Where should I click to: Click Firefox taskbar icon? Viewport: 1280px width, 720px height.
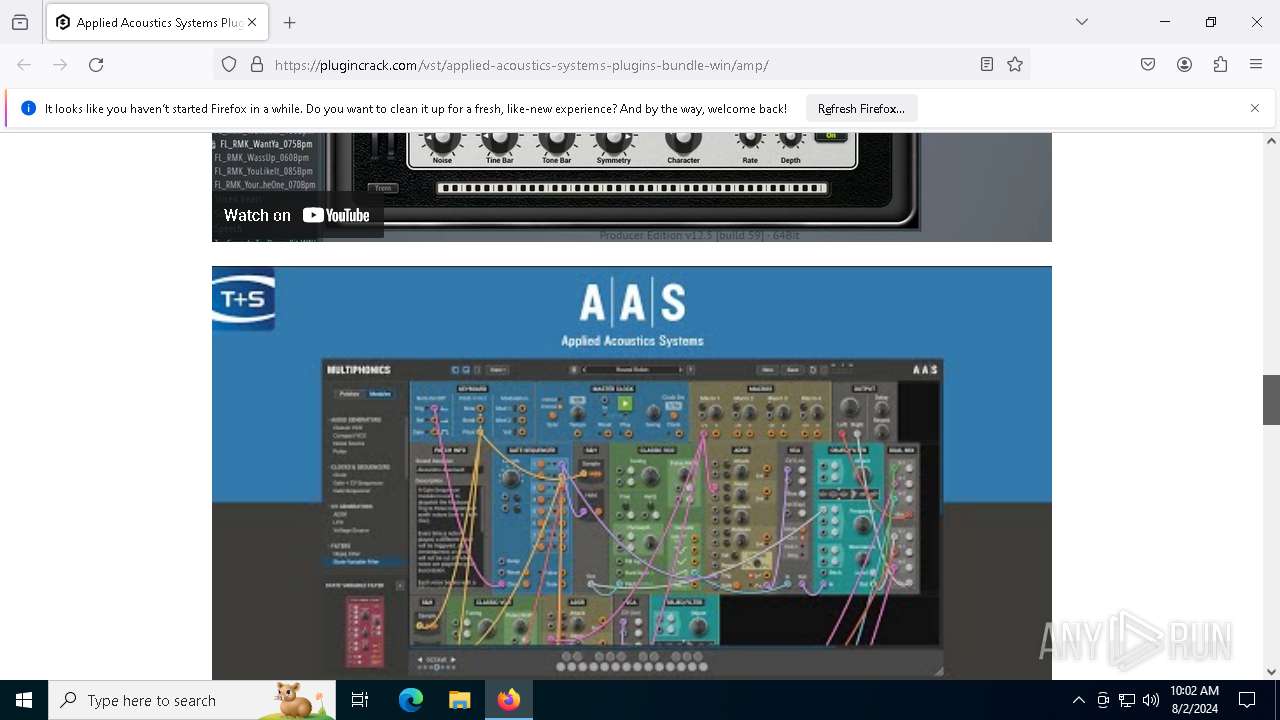point(509,700)
